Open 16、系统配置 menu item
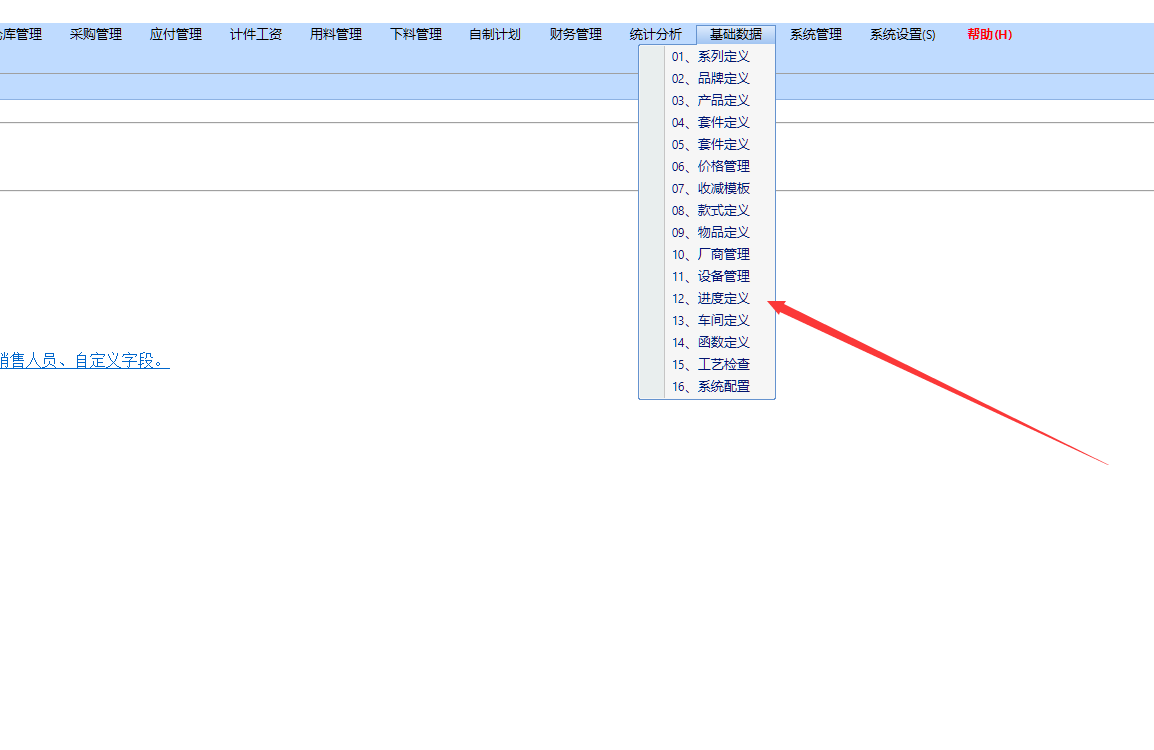The width and height of the screenshot is (1154, 750). [710, 386]
